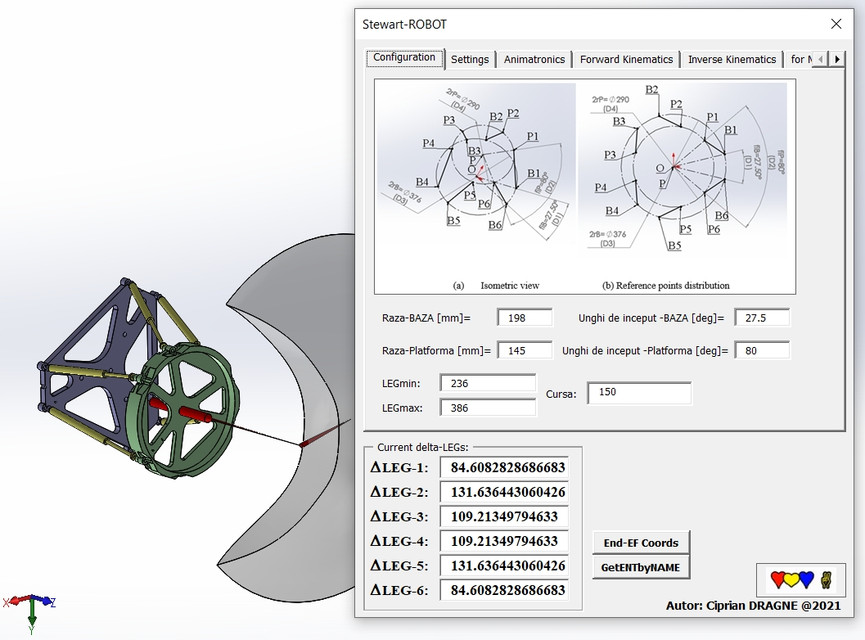This screenshot has height=640, width=865.
Task: Click the truncated 'for M' tab
Action: click(801, 59)
